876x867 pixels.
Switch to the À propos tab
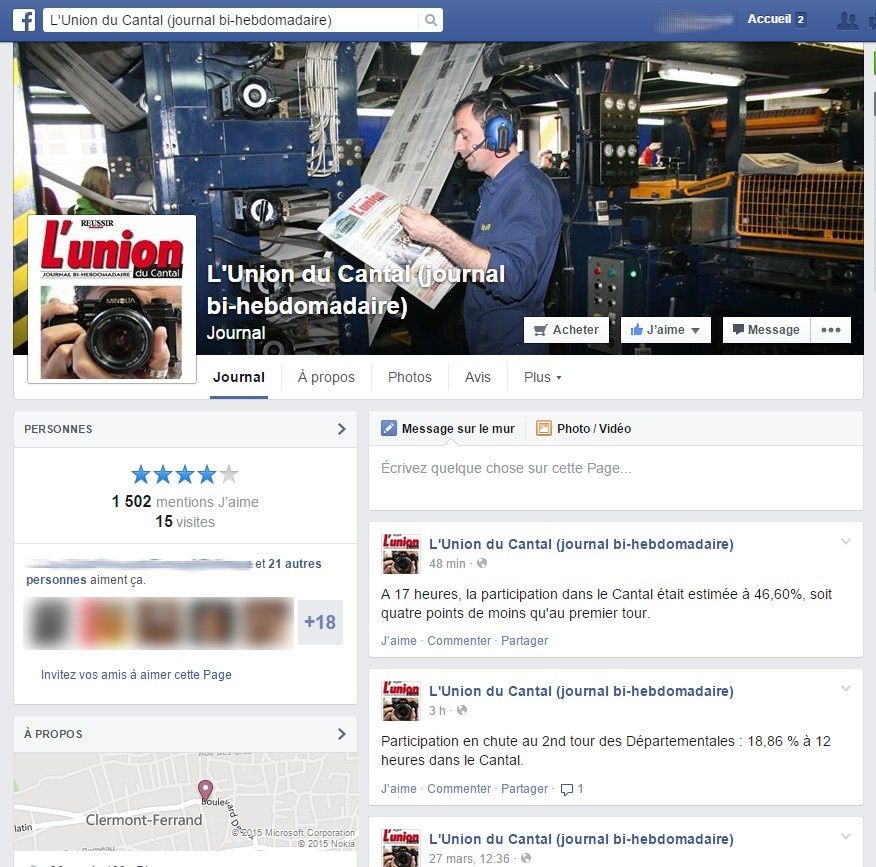point(326,377)
